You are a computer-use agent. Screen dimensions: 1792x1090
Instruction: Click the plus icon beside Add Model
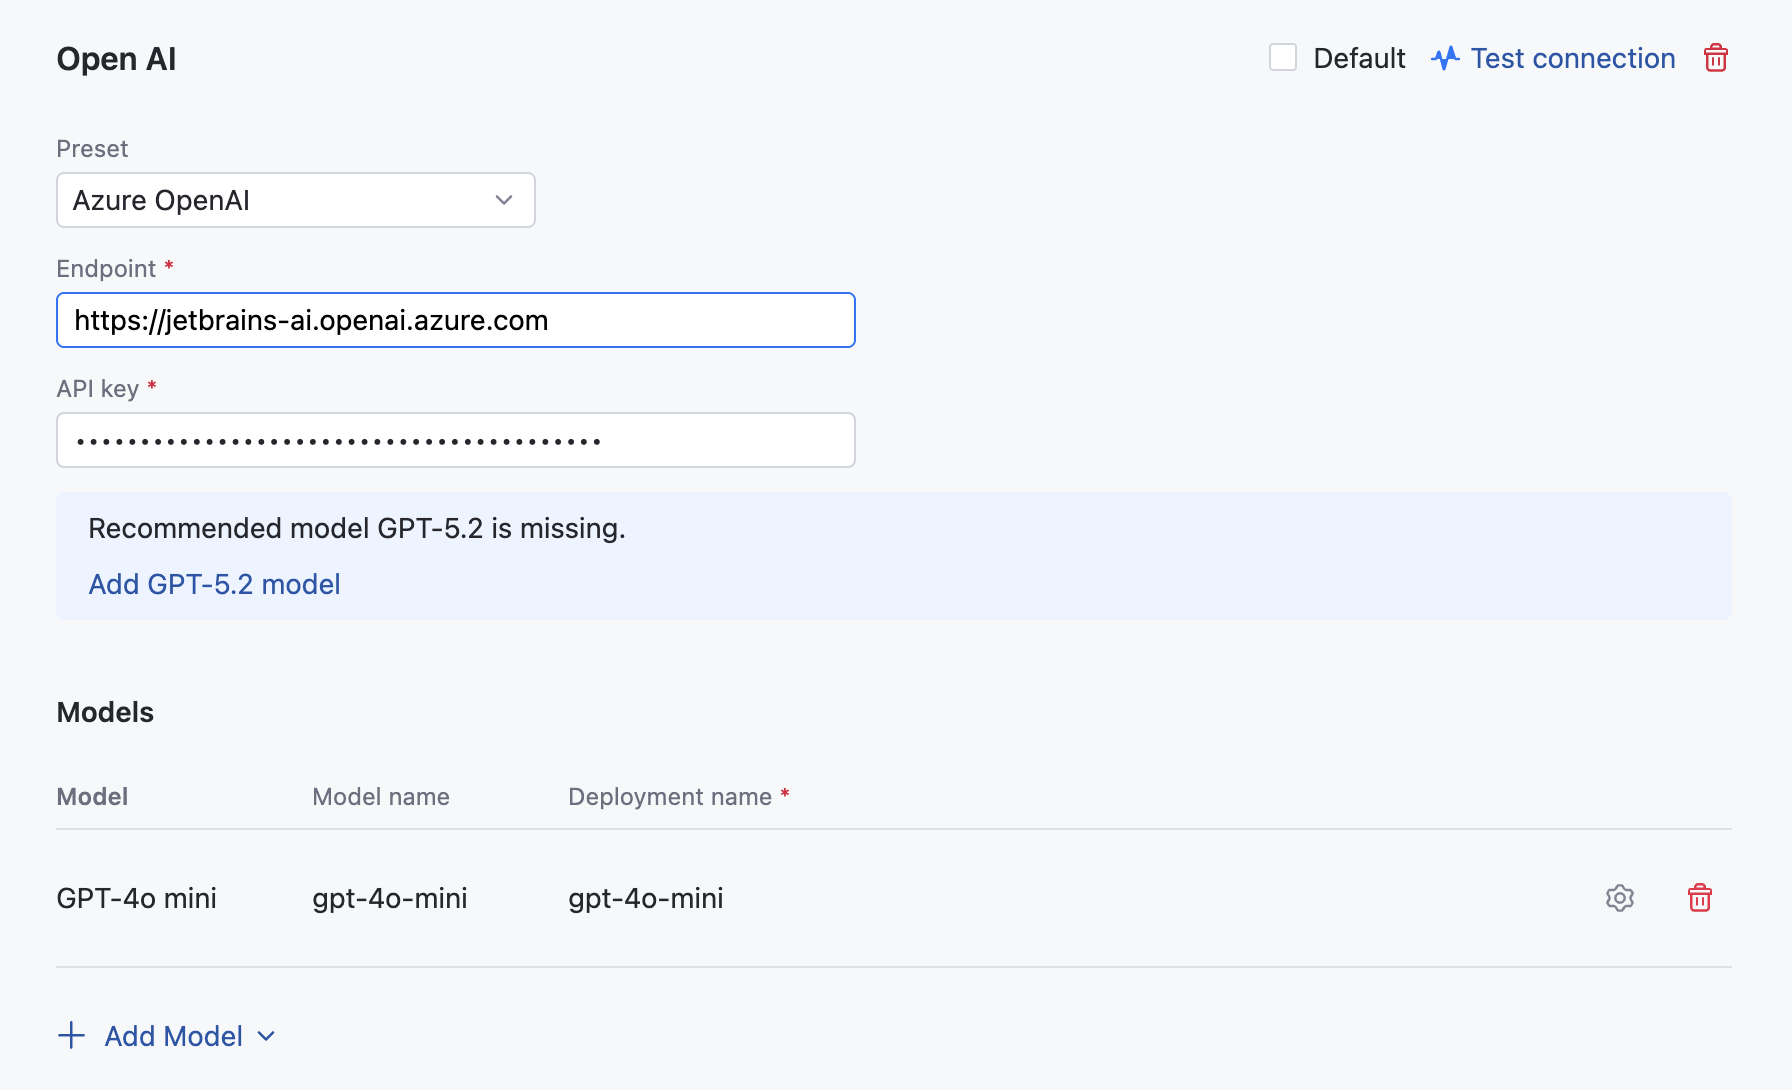click(71, 1036)
